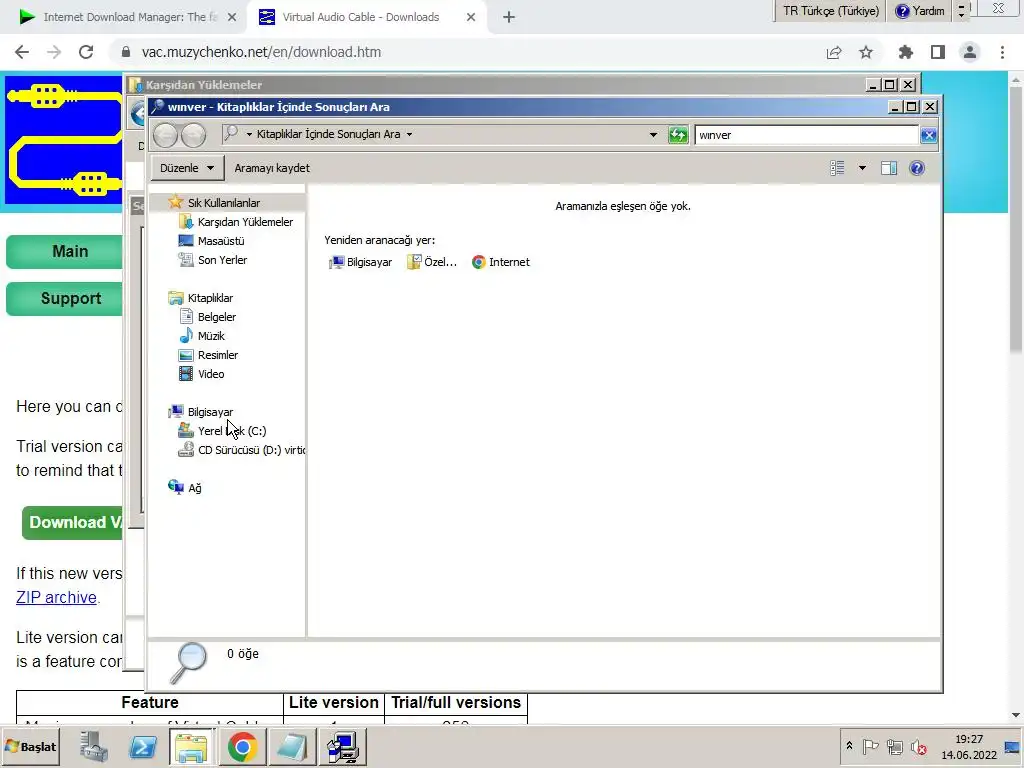
Task: Click the muted volume tray icon
Action: [919, 746]
